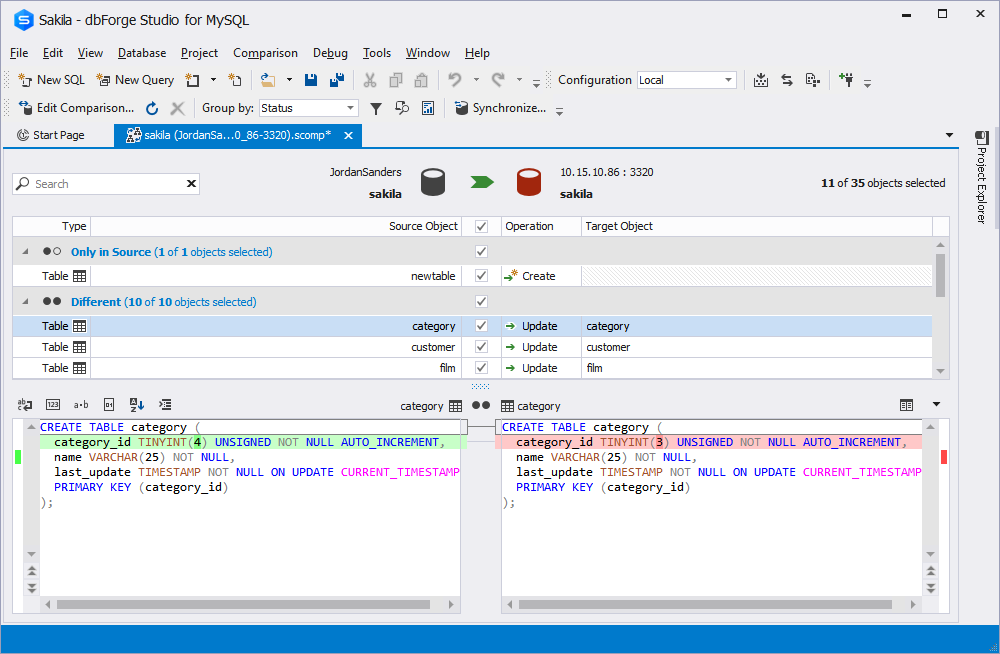Click the Cut scissors icon
The image size is (1000, 654).
[370, 80]
